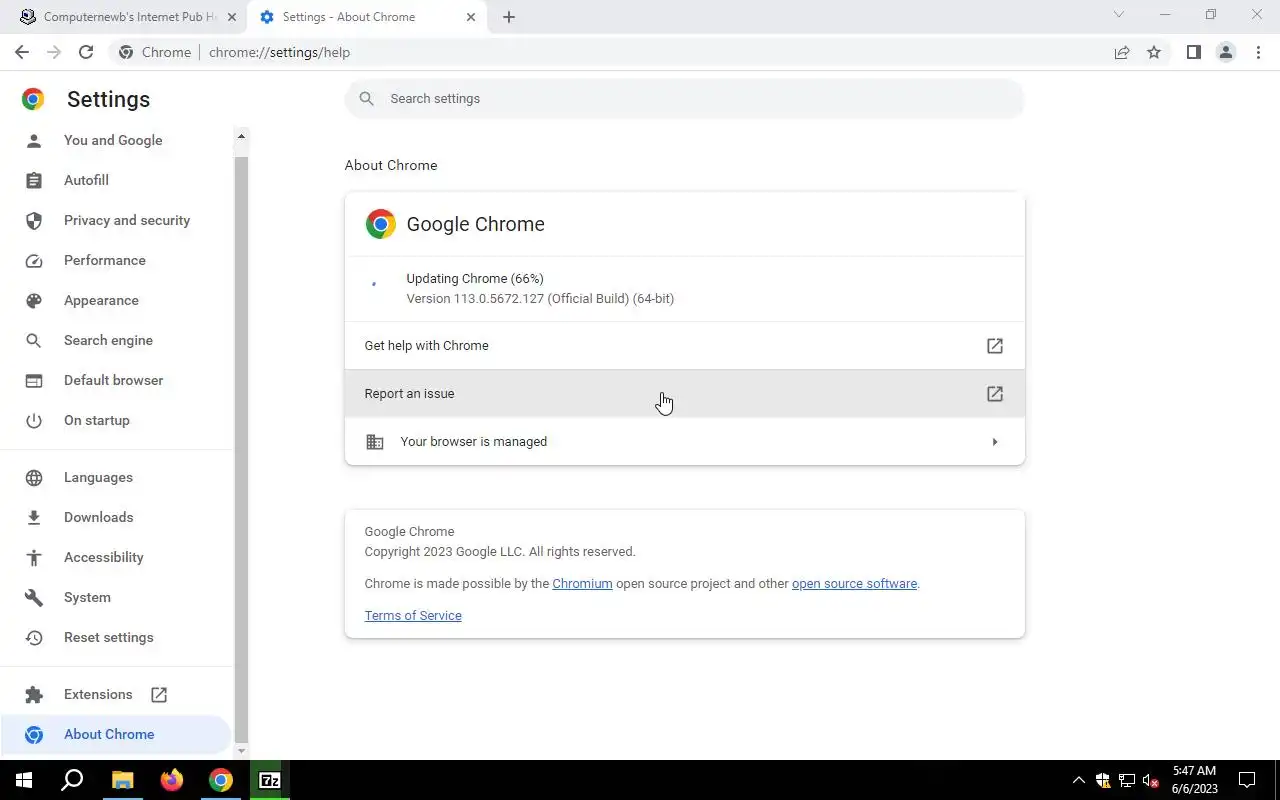The image size is (1280, 800).
Task: Click the sidebar scrollbar down arrow
Action: pyautogui.click(x=241, y=750)
